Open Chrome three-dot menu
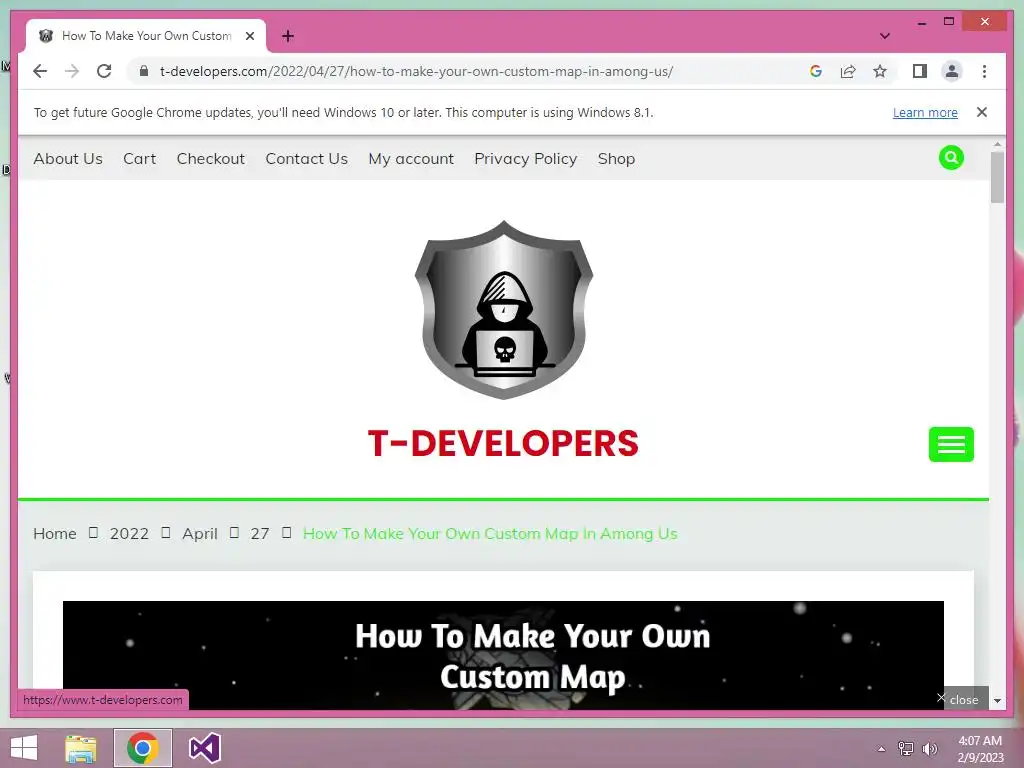This screenshot has width=1024, height=768. pyautogui.click(x=984, y=71)
